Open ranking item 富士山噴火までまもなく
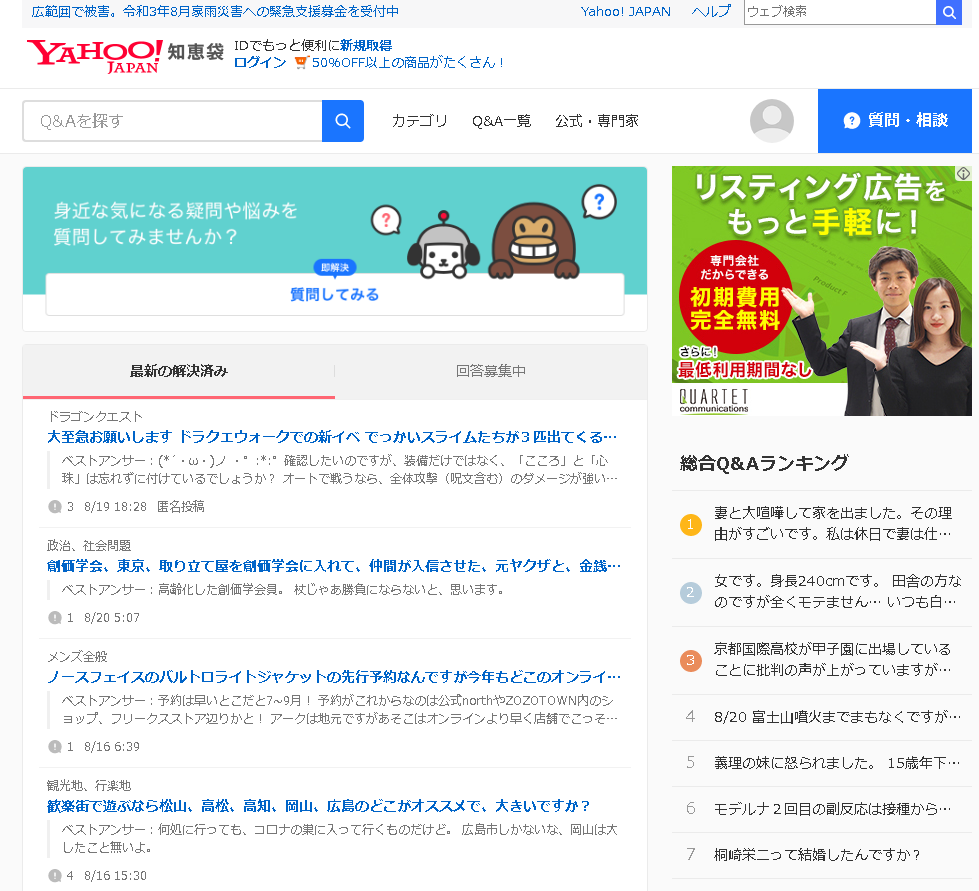Screen dimensions: 979x891 point(837,717)
